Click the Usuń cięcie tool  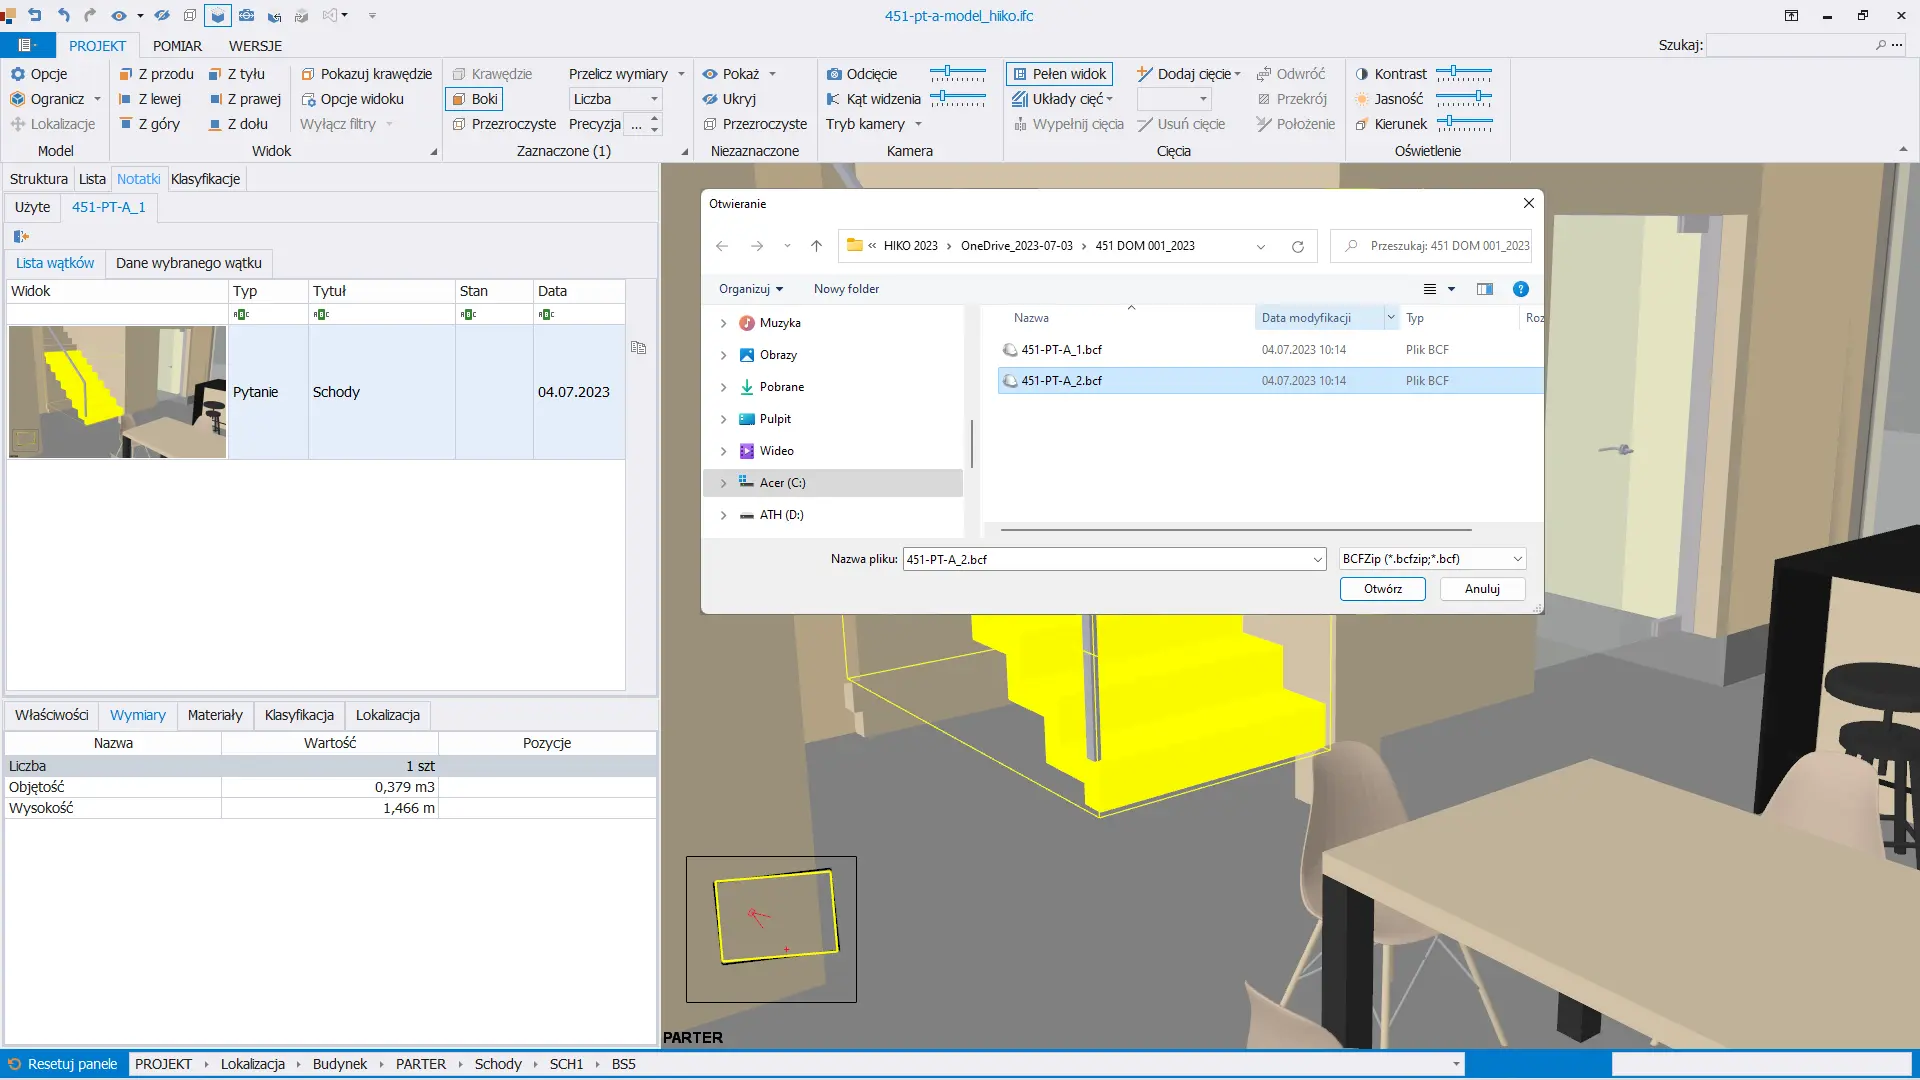pos(1181,124)
